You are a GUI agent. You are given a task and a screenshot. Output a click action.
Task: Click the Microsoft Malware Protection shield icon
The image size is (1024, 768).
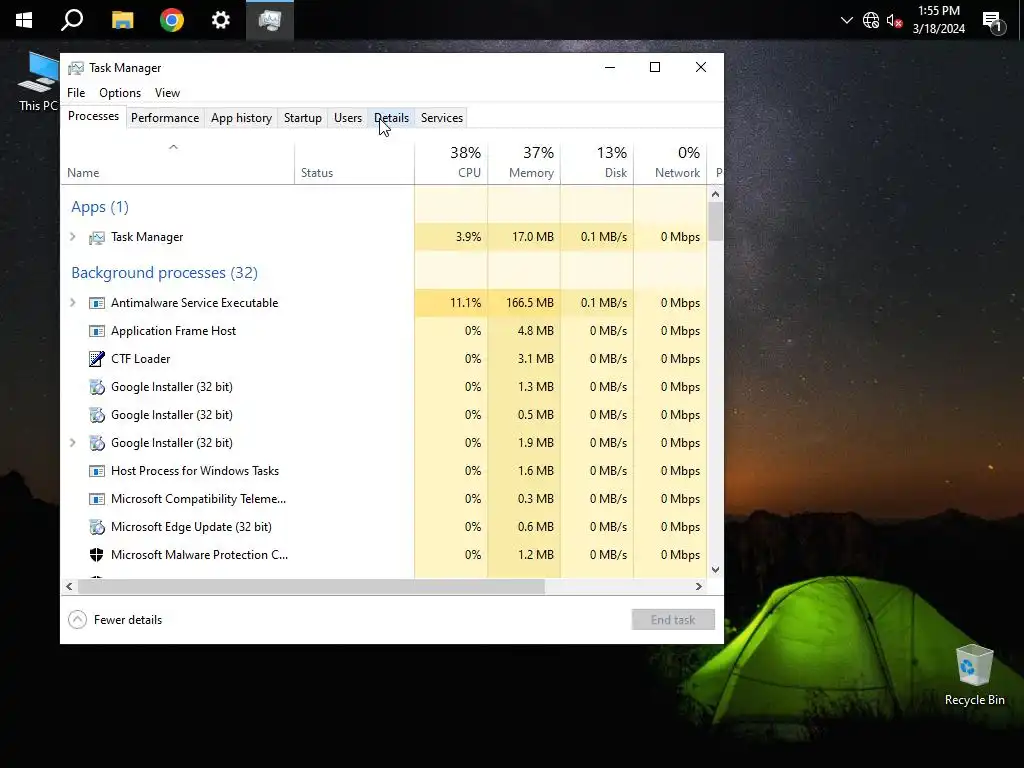click(x=97, y=555)
